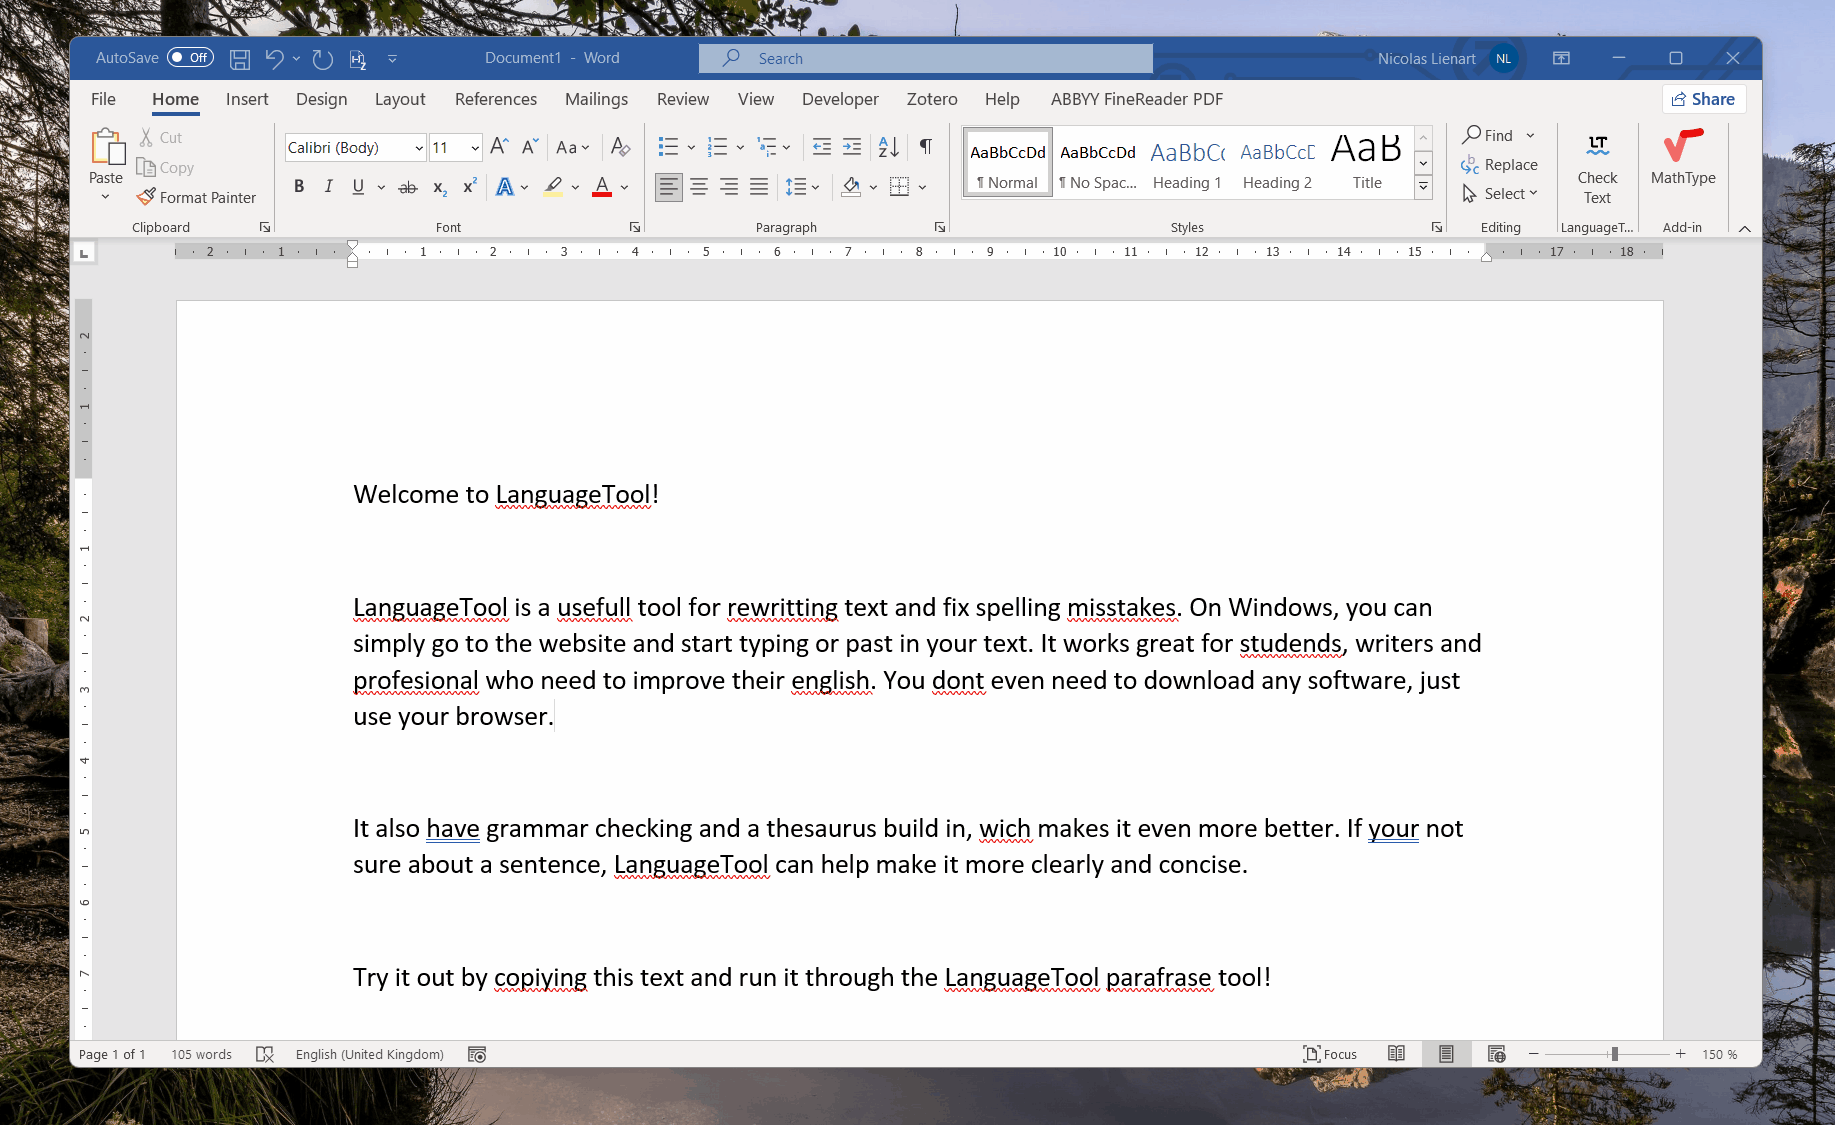Toggle strikethrough formatting
This screenshot has width=1835, height=1125.
tap(408, 187)
